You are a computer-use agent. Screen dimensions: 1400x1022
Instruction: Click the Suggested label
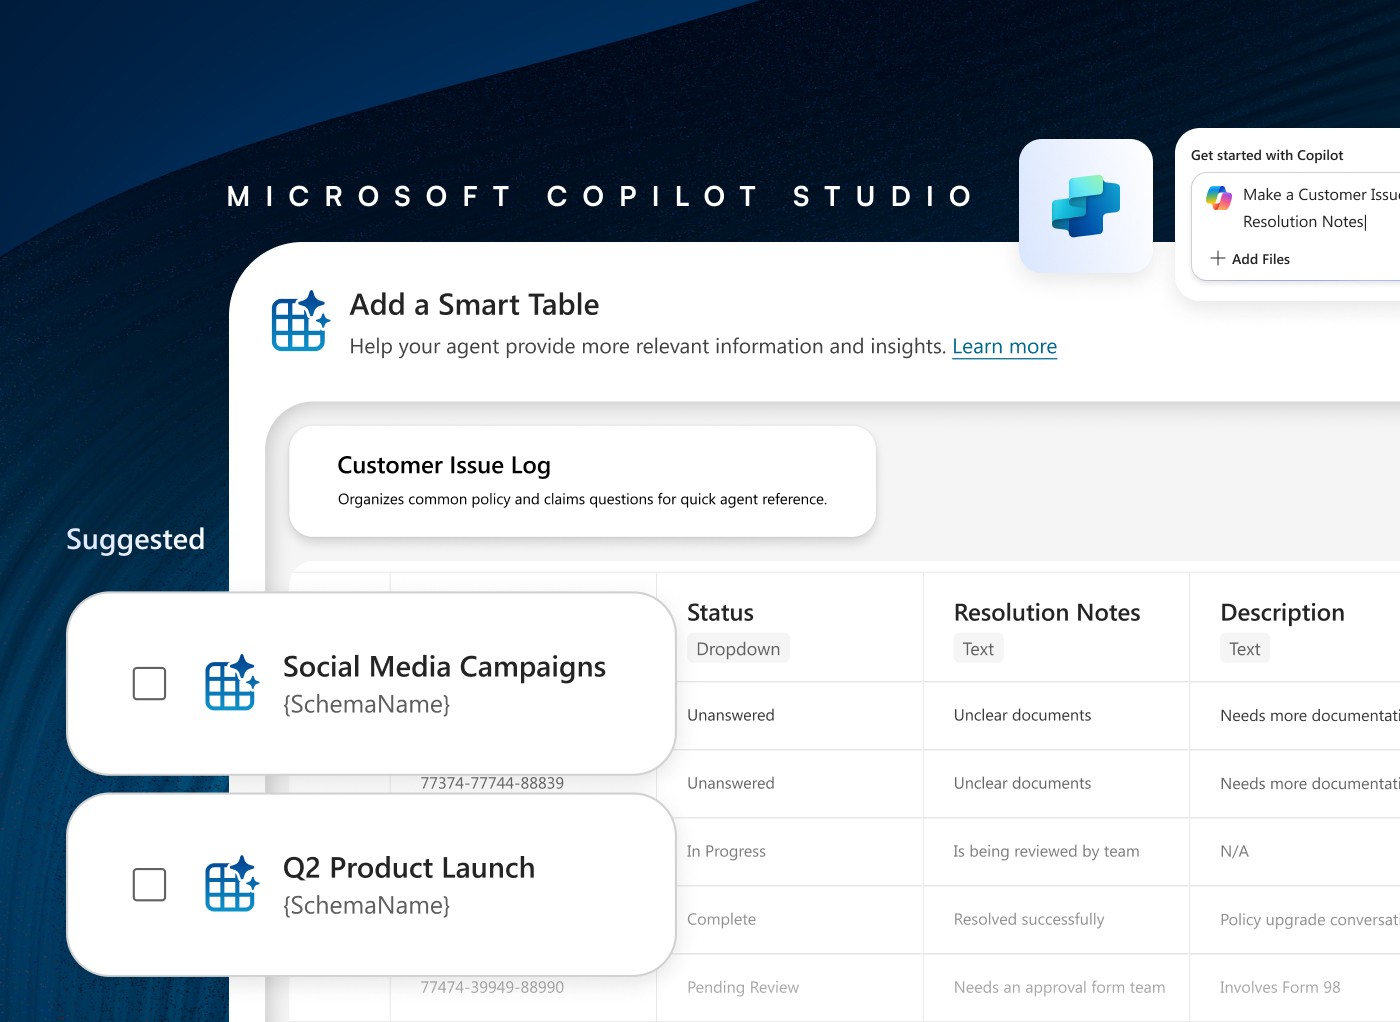coord(135,540)
